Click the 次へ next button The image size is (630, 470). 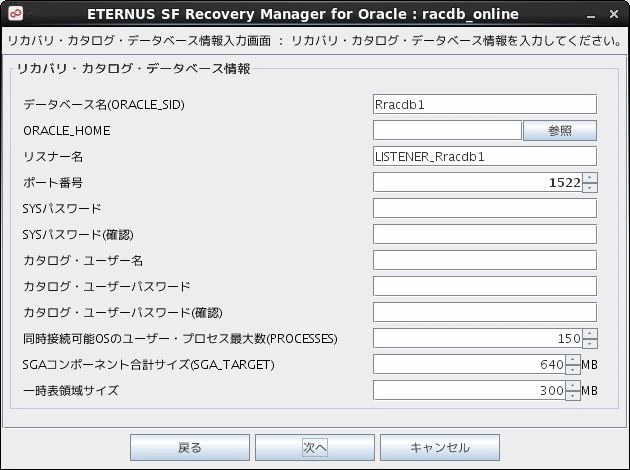click(x=315, y=448)
